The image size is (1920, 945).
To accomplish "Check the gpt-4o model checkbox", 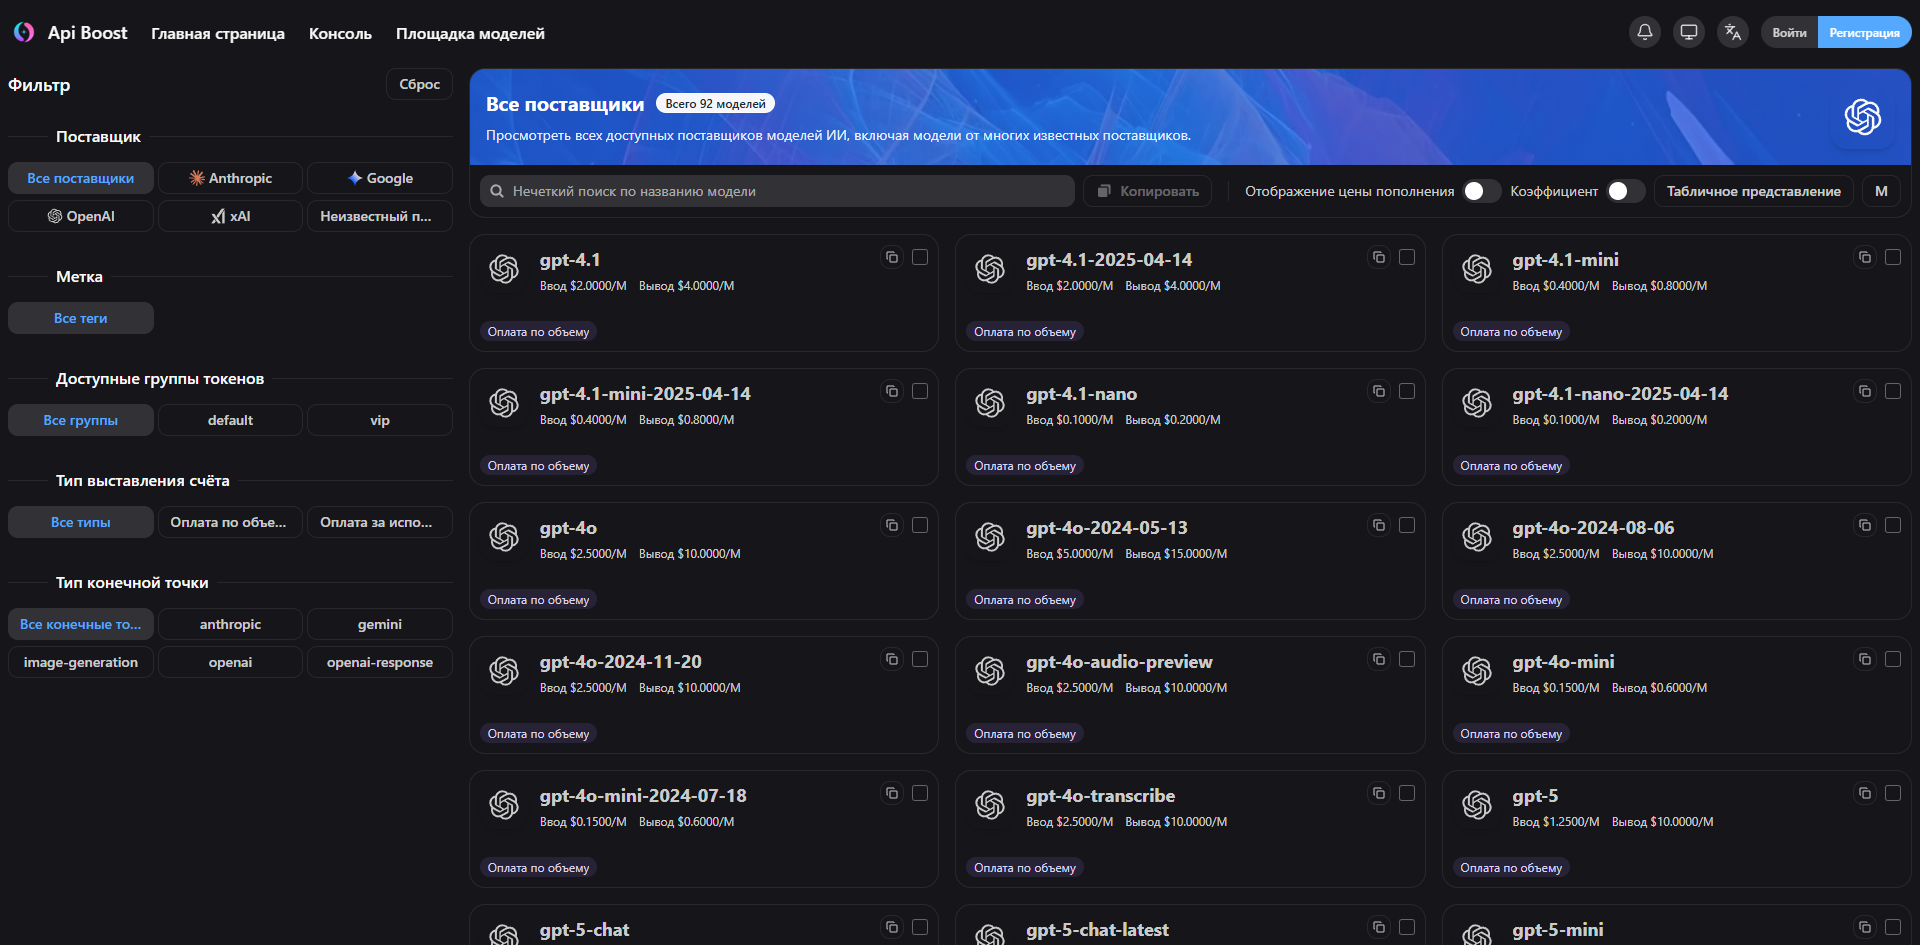I will (920, 525).
